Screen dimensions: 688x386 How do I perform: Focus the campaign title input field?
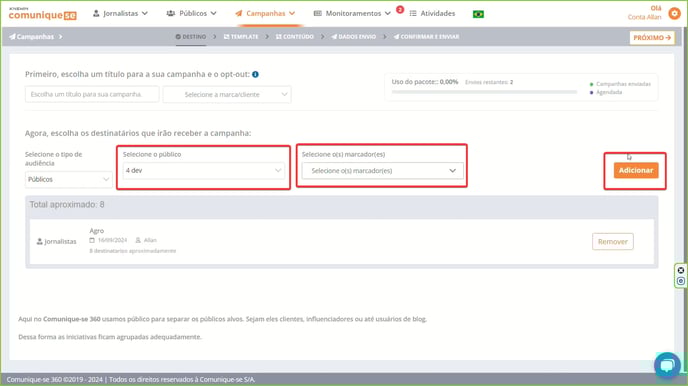pos(92,94)
